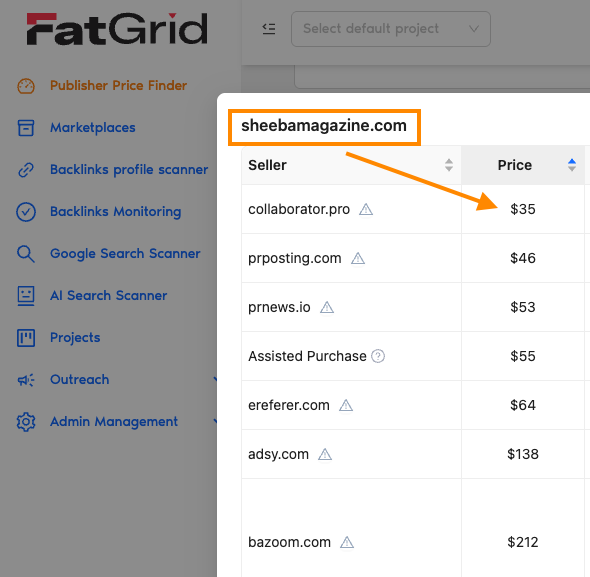
Task: Select the ereferer.com seller name
Action: click(289, 405)
